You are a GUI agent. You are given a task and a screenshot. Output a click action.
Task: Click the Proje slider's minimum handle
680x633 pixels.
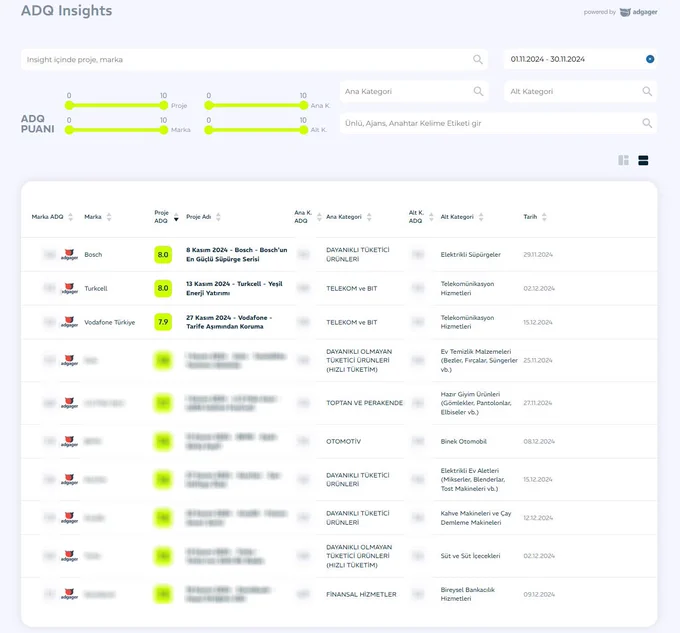point(69,105)
